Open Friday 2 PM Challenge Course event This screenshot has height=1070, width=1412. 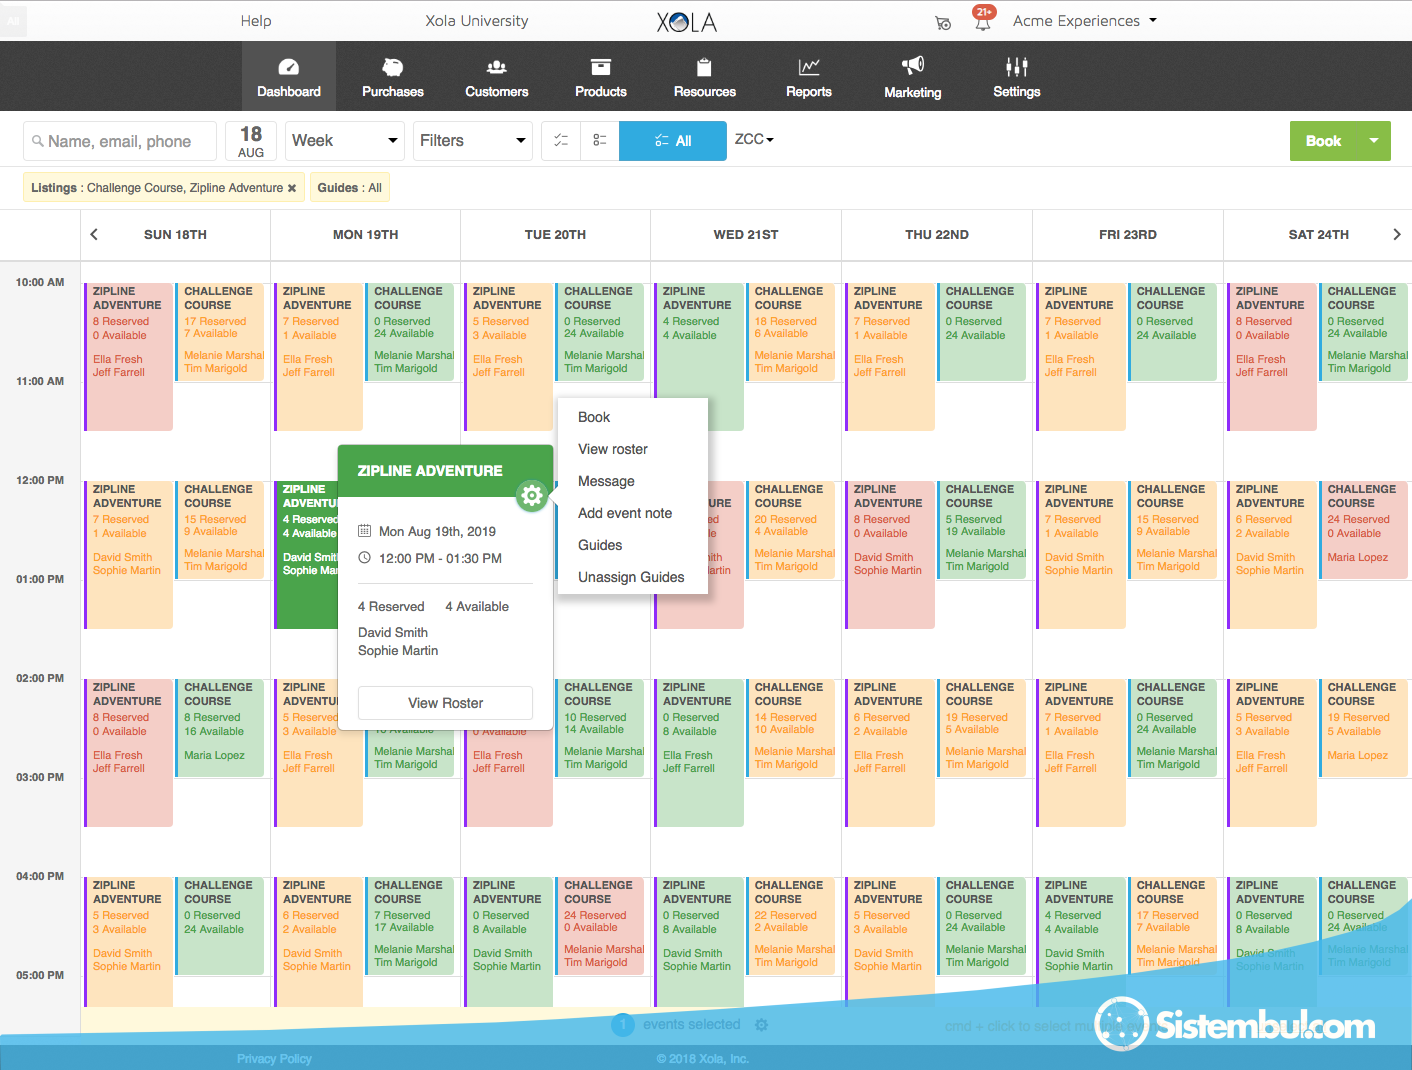pyautogui.click(x=1173, y=728)
